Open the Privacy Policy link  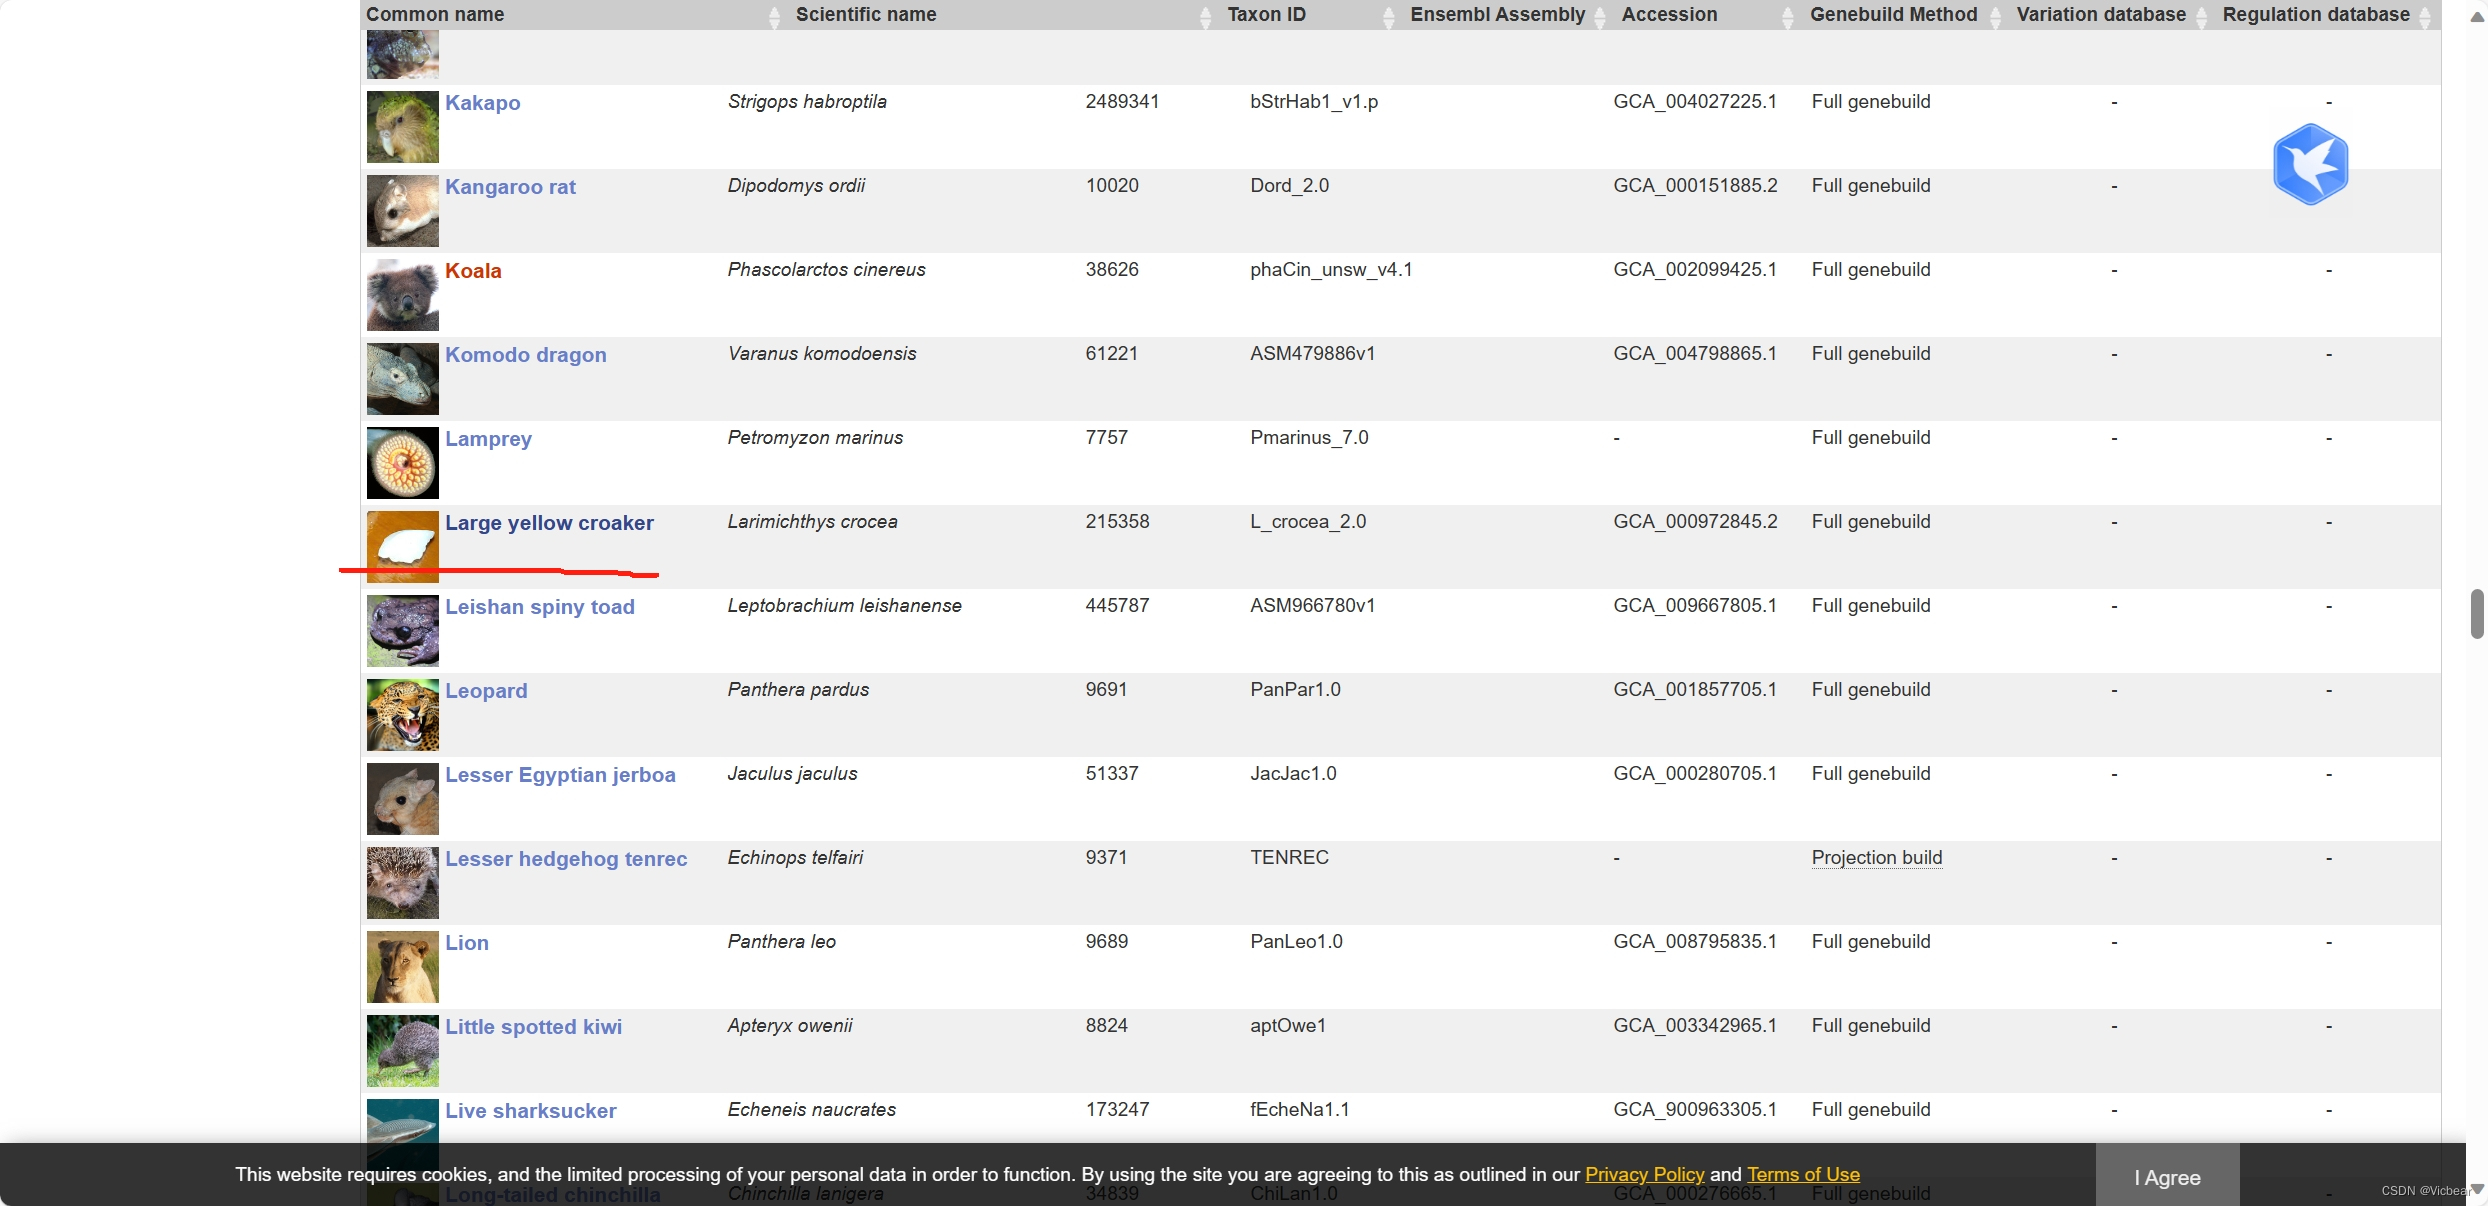(x=1644, y=1174)
